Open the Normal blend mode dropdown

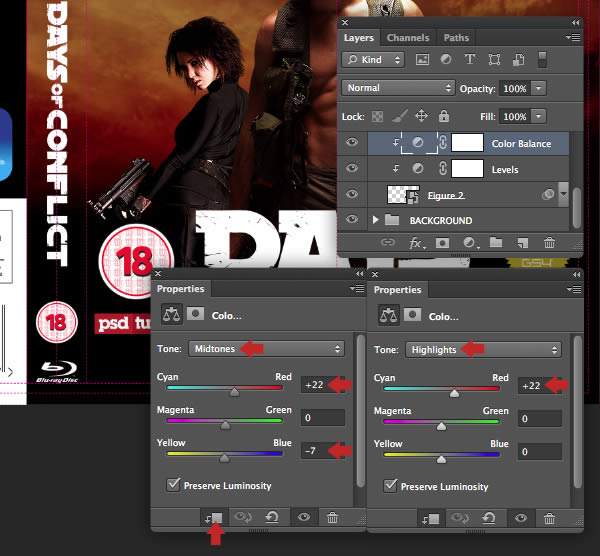[398, 88]
